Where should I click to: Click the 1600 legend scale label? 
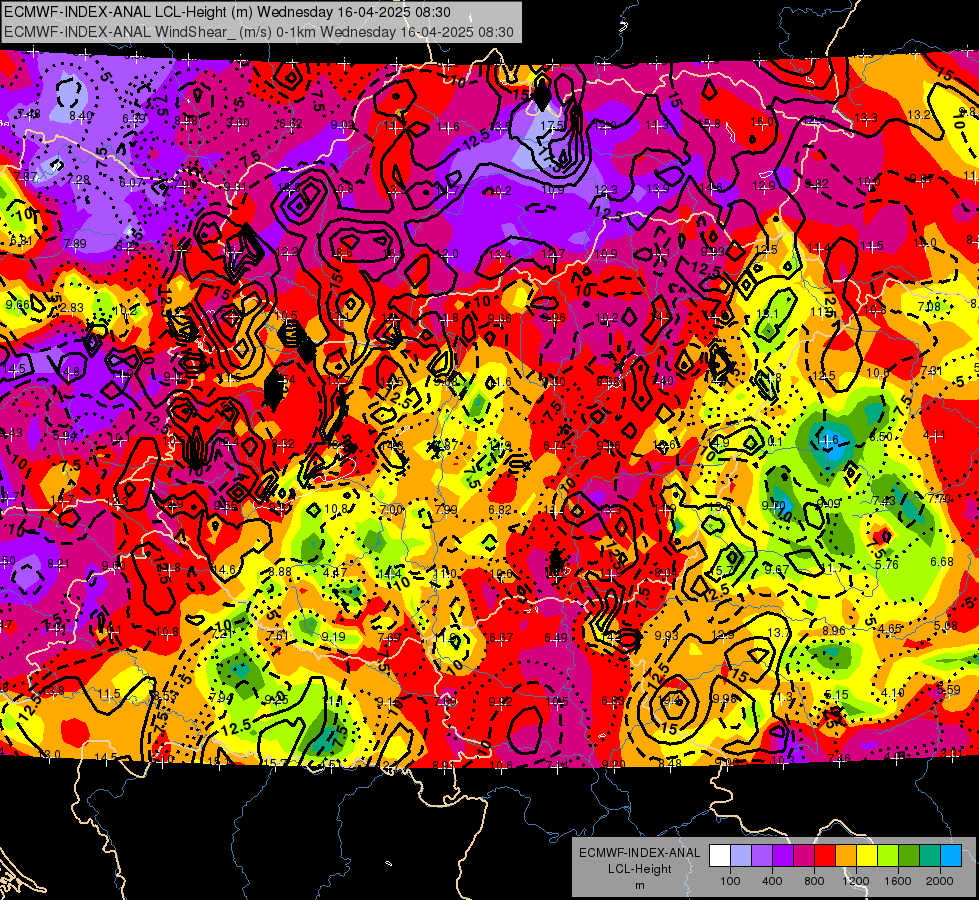898,881
